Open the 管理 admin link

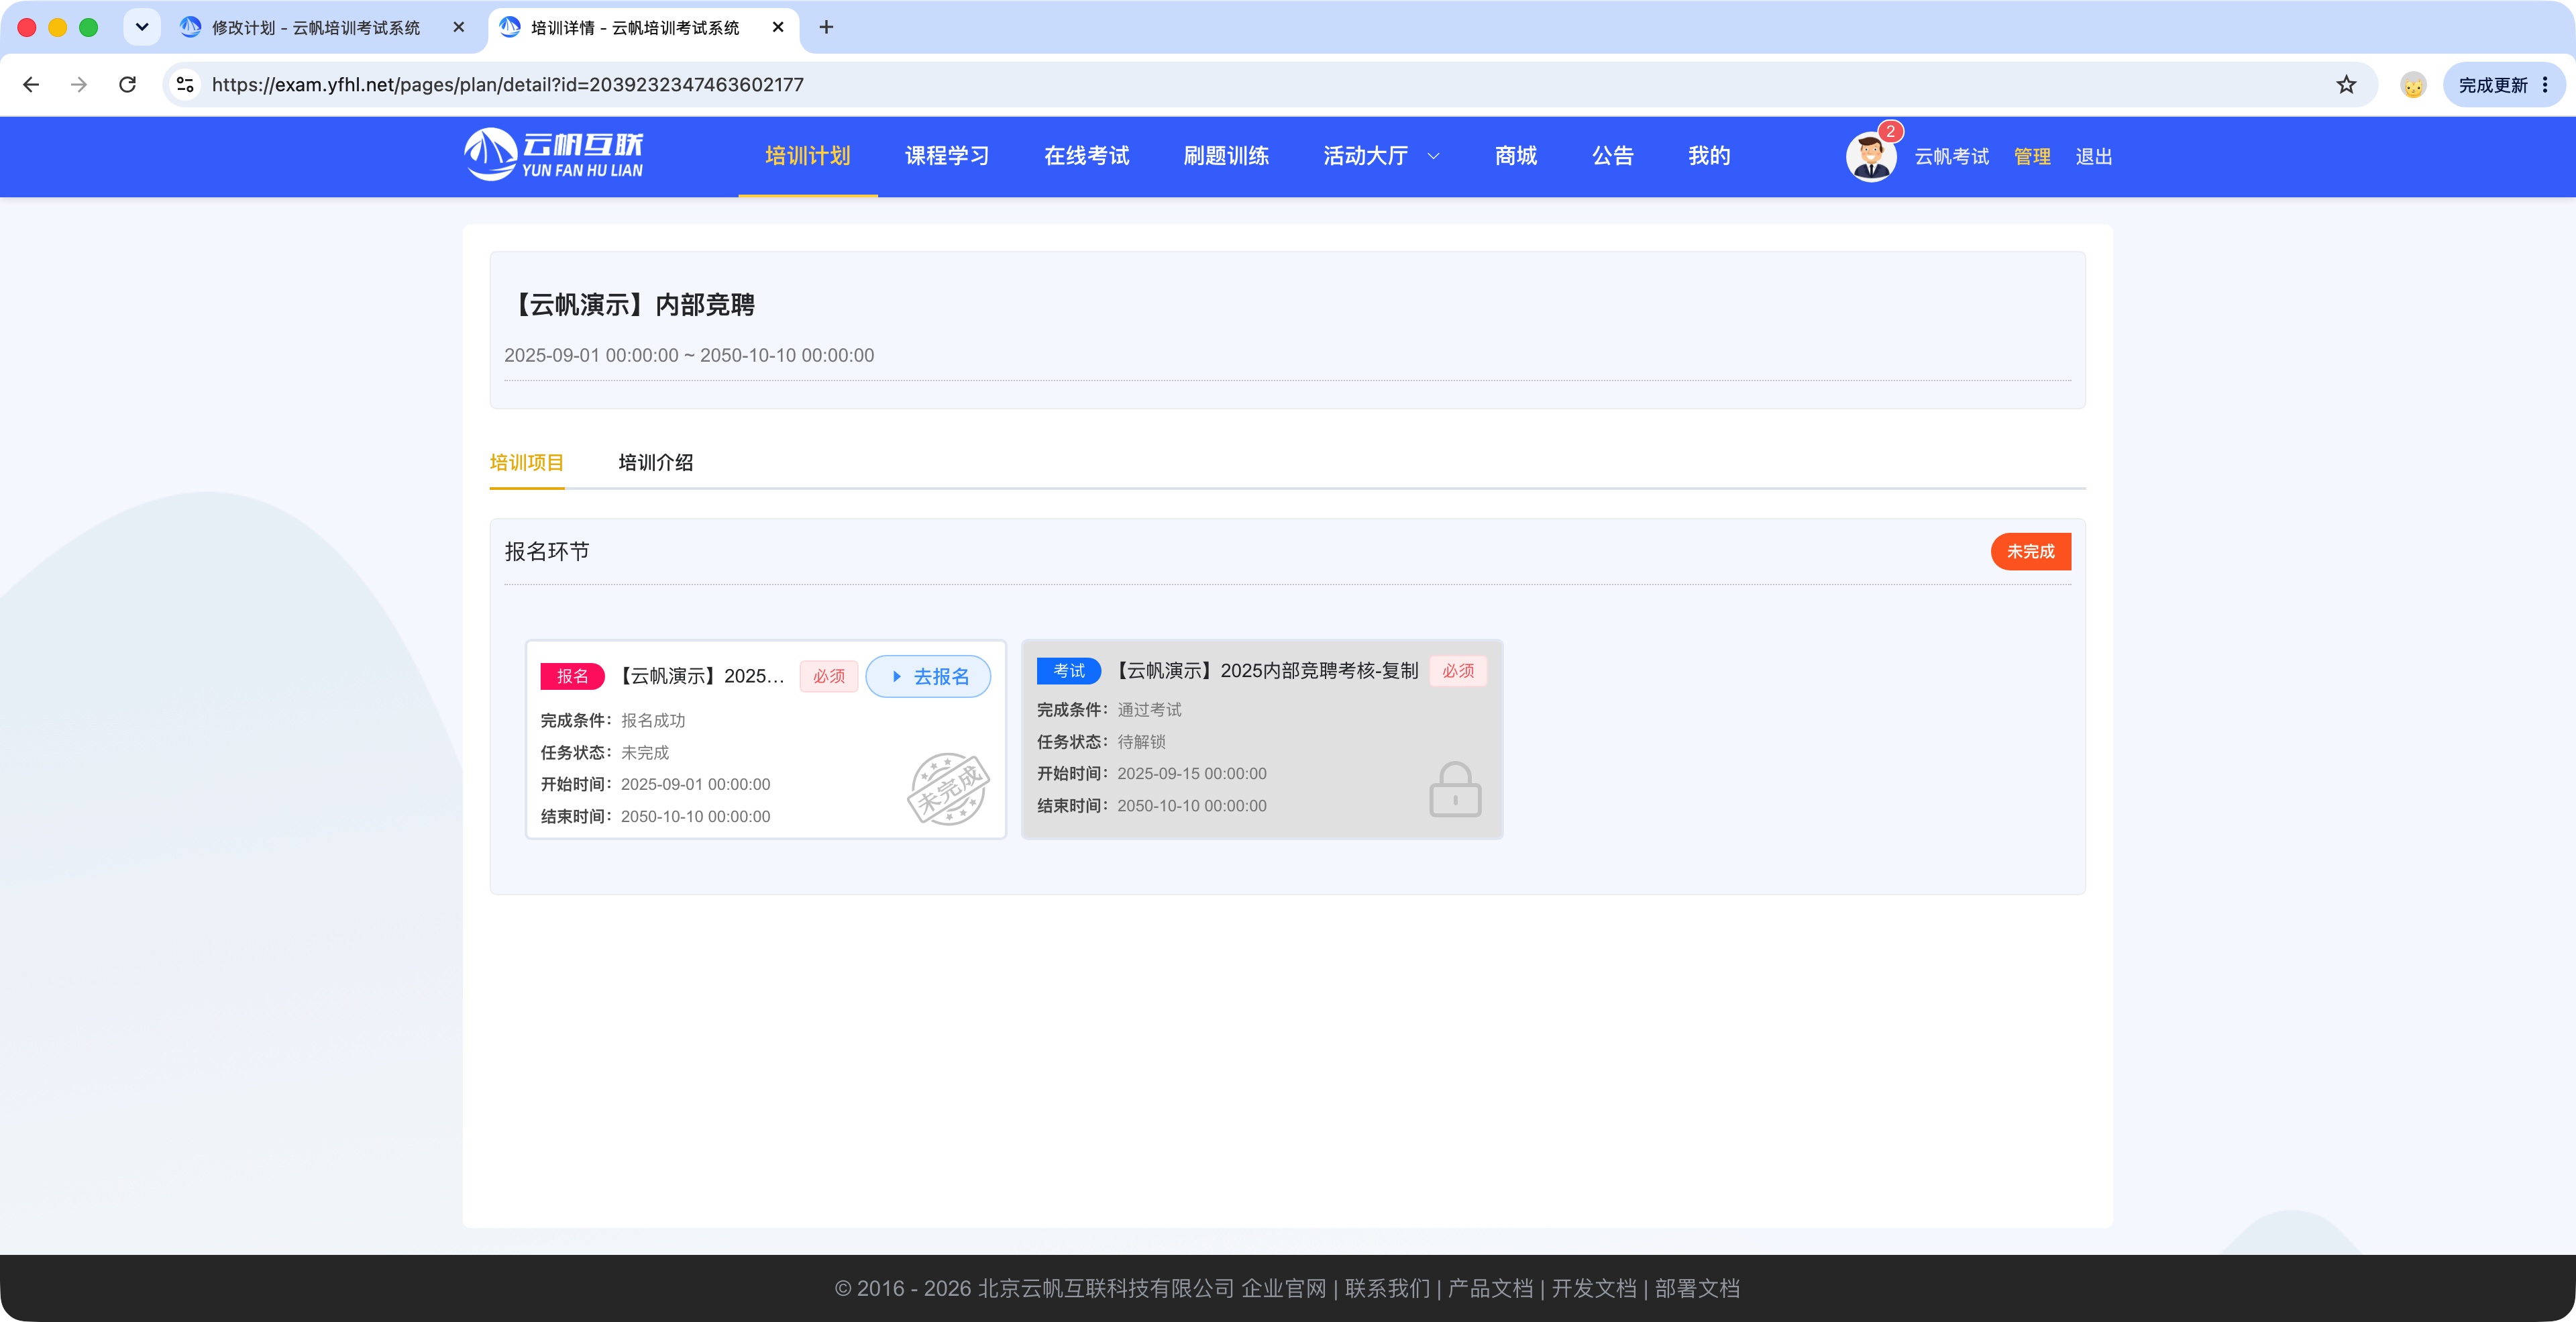[x=2032, y=157]
